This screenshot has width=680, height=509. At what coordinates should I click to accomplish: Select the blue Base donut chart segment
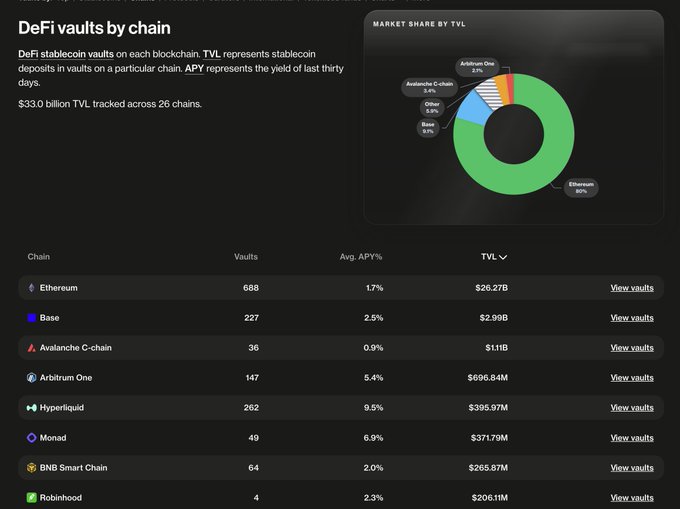click(x=474, y=108)
